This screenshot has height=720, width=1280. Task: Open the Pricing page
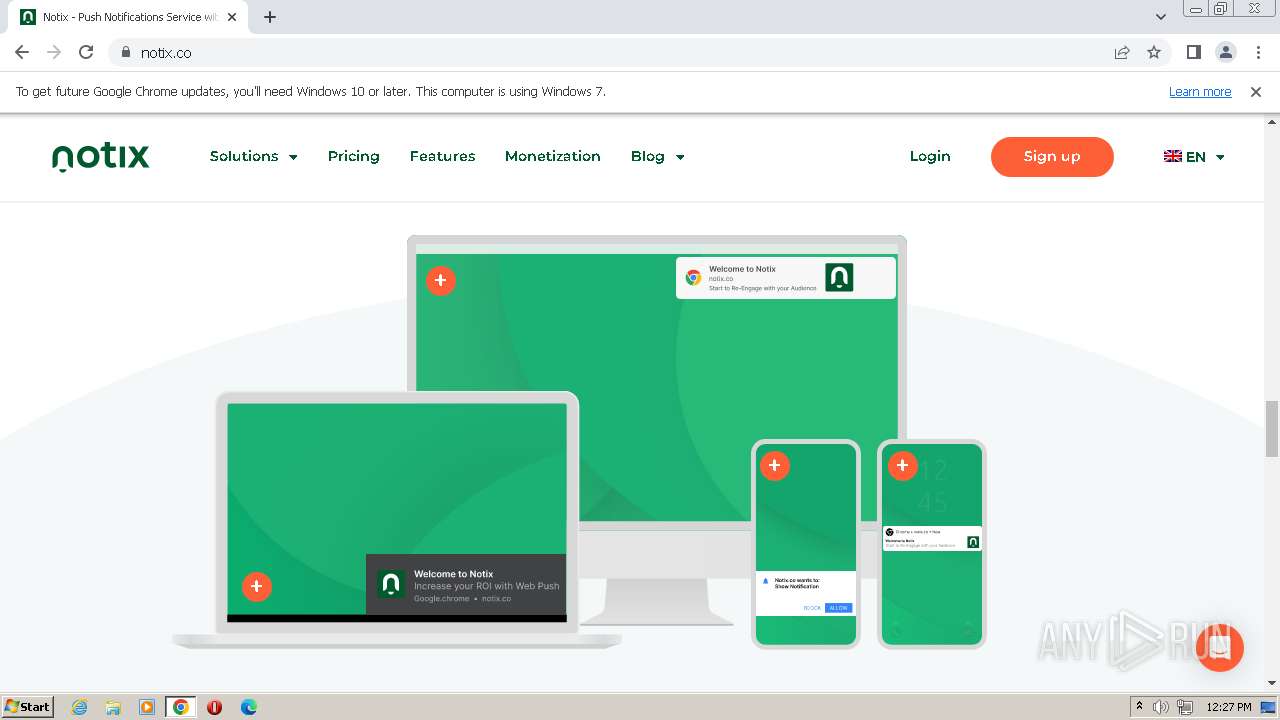click(x=354, y=156)
